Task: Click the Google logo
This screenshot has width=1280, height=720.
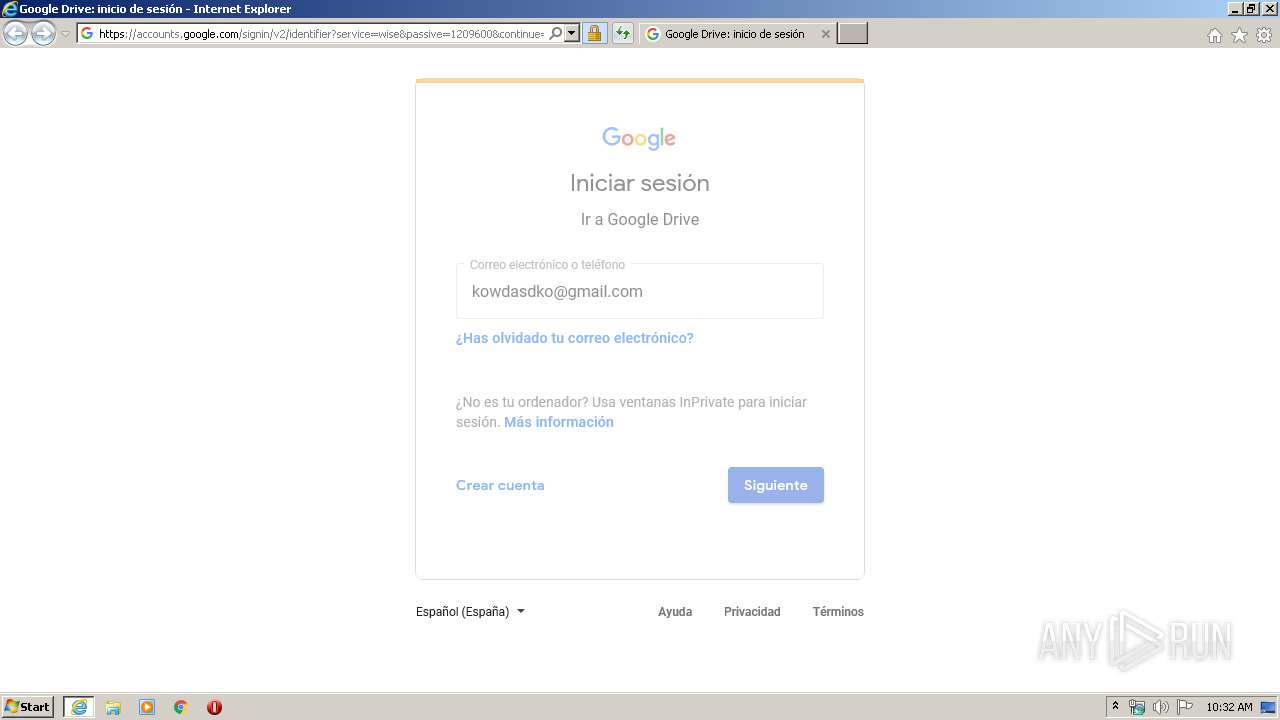Action: pyautogui.click(x=639, y=138)
